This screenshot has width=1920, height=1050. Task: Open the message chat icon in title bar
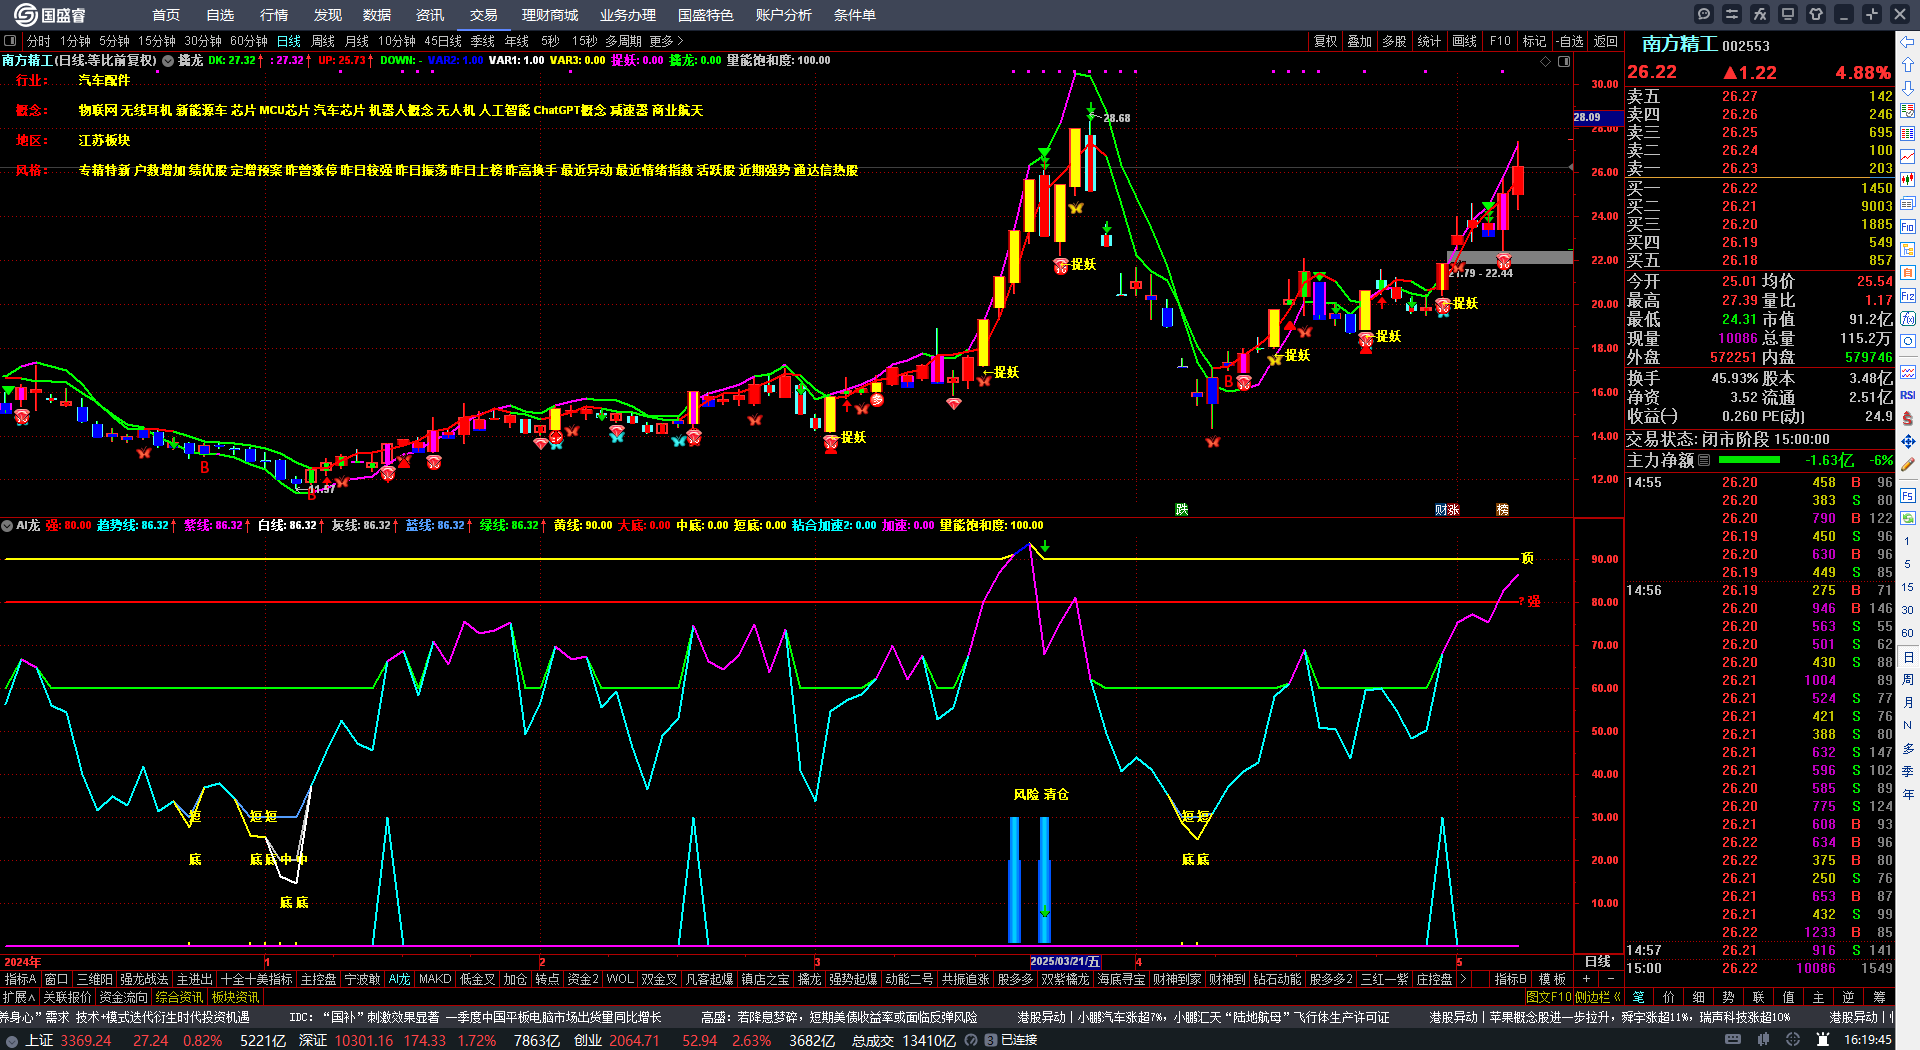point(1704,14)
